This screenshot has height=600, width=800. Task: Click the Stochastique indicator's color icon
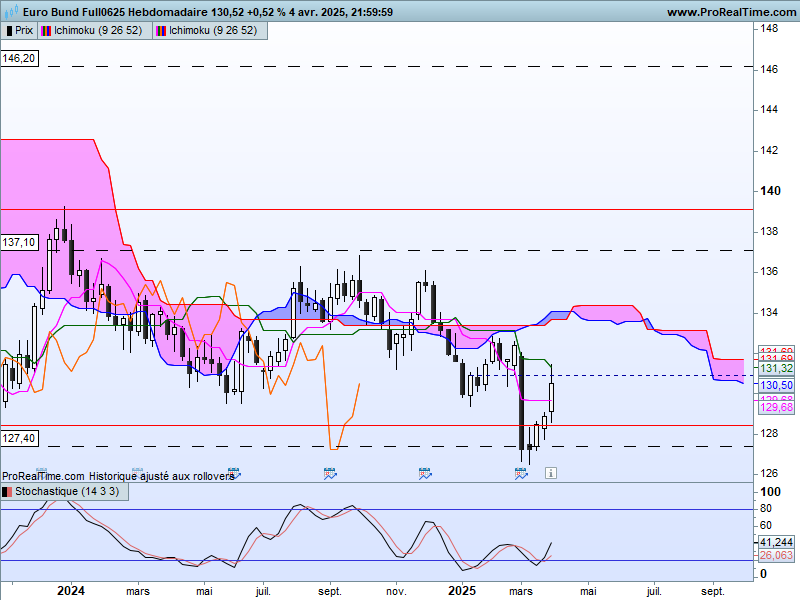coord(7,492)
